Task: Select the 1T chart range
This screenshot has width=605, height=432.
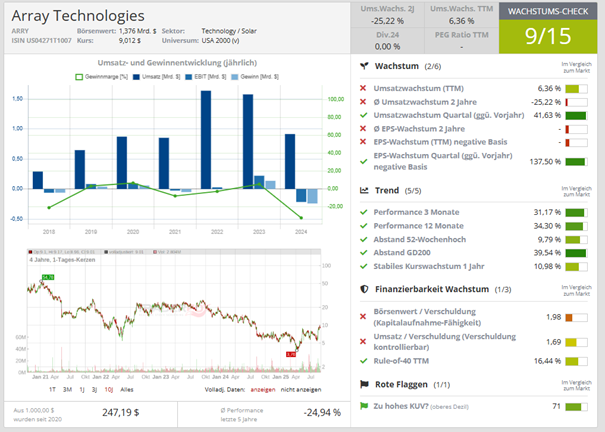Action: [x=52, y=390]
